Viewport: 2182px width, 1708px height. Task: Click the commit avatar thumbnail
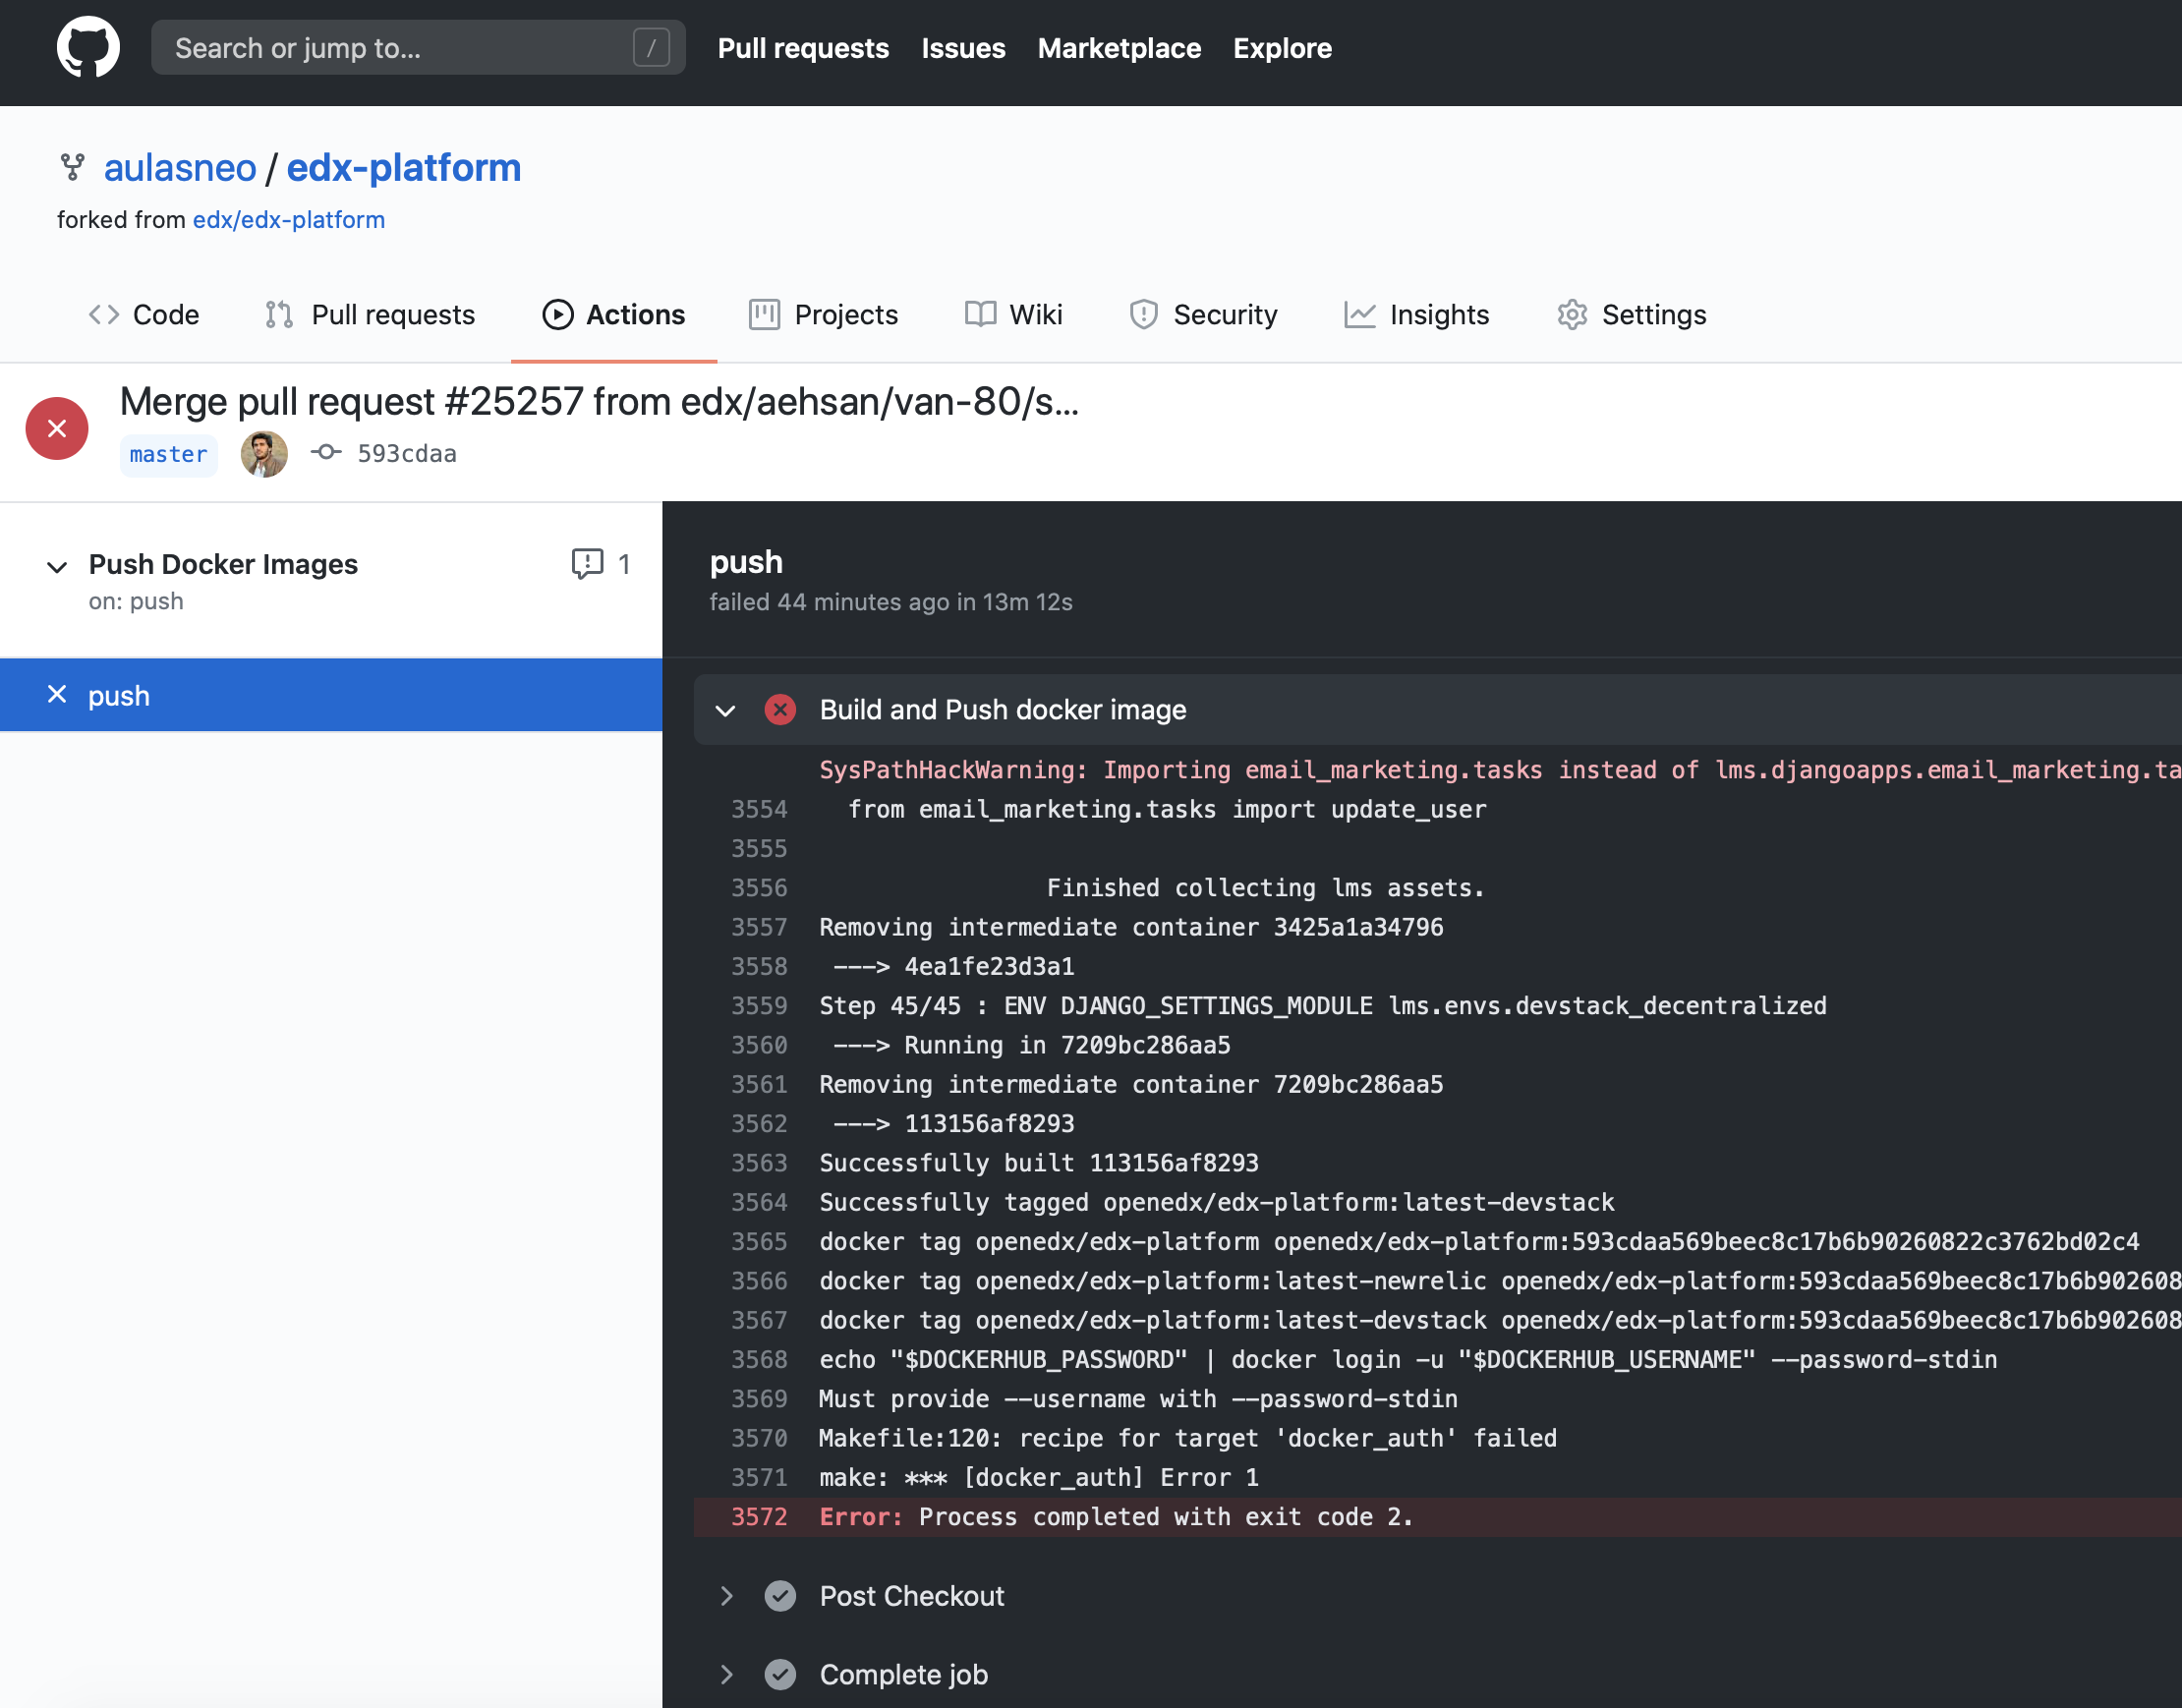point(264,454)
